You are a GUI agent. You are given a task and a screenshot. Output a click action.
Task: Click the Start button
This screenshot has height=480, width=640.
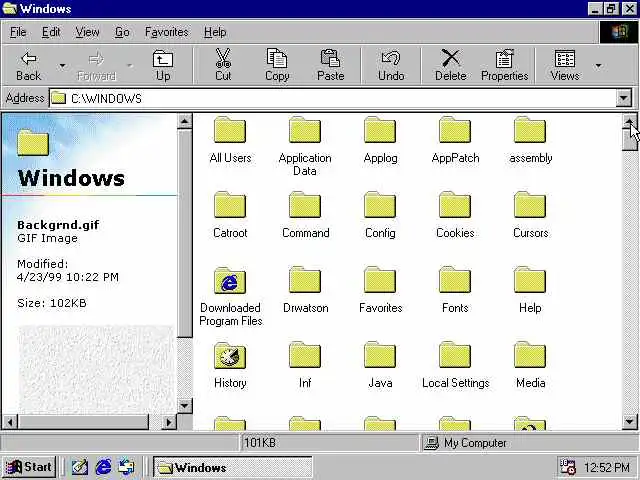(29, 467)
